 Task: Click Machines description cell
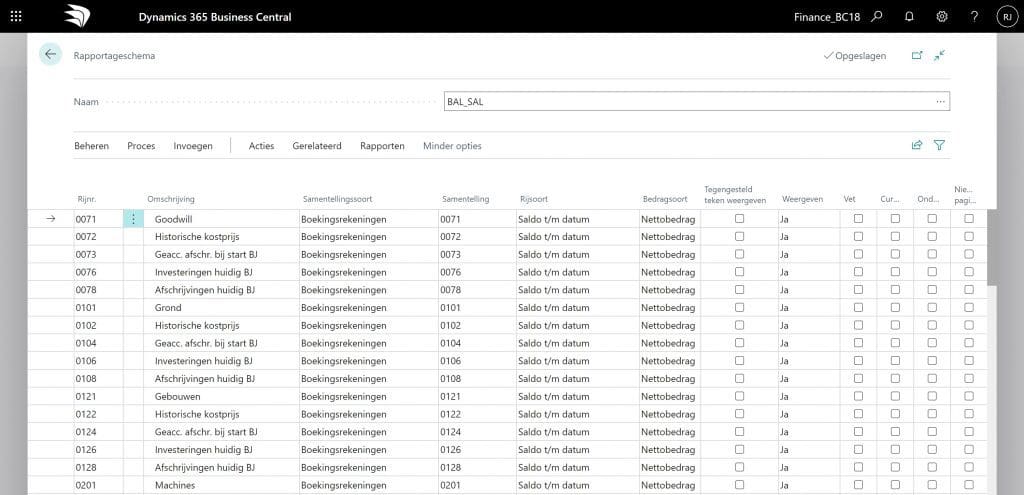[x=221, y=485]
